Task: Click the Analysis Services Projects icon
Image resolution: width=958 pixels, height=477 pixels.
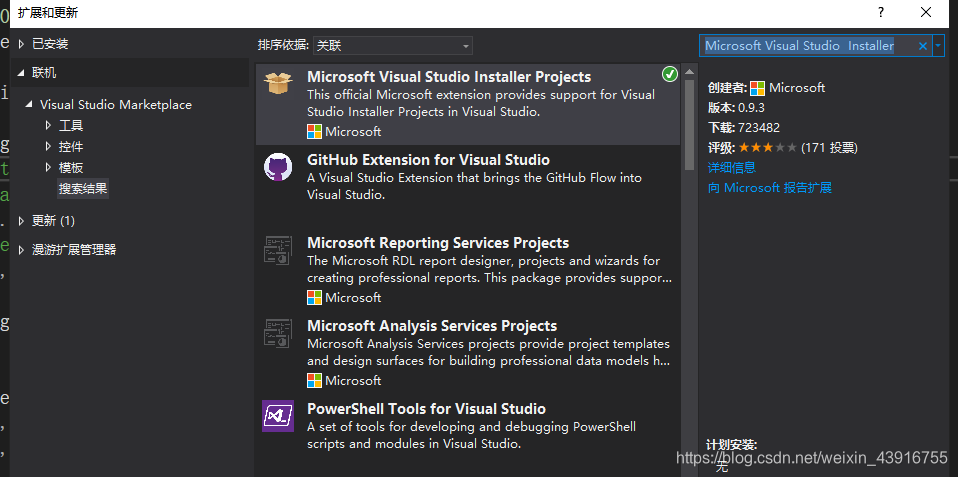Action: [278, 333]
